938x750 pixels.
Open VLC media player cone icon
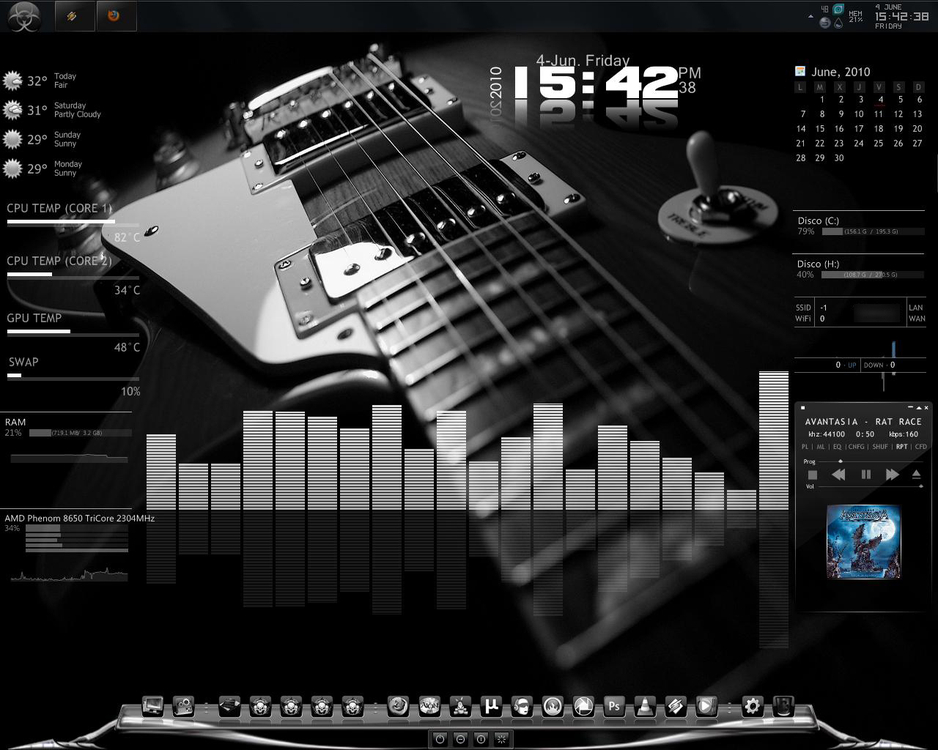click(645, 706)
